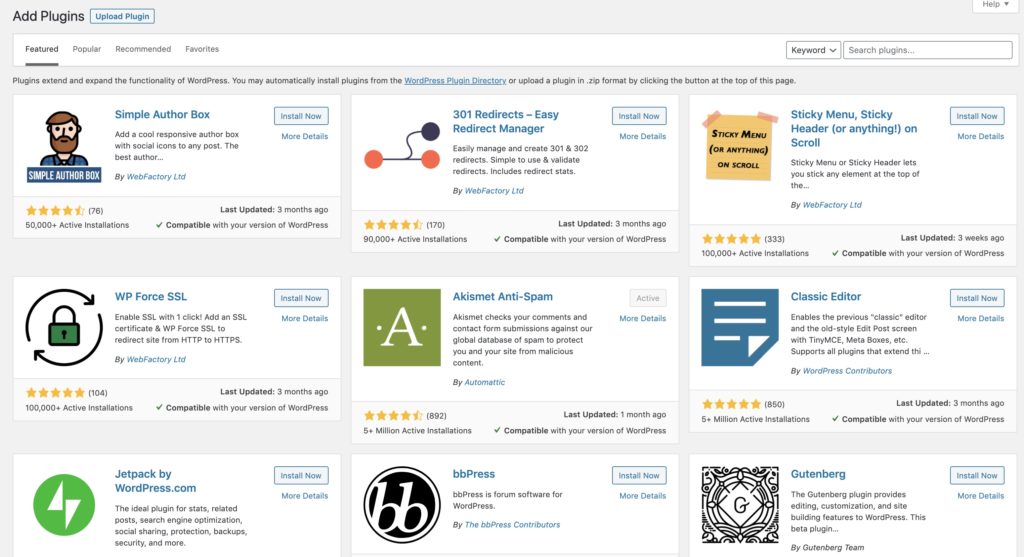Open the Keyword search type dropdown
This screenshot has height=557, width=1024.
tap(813, 50)
